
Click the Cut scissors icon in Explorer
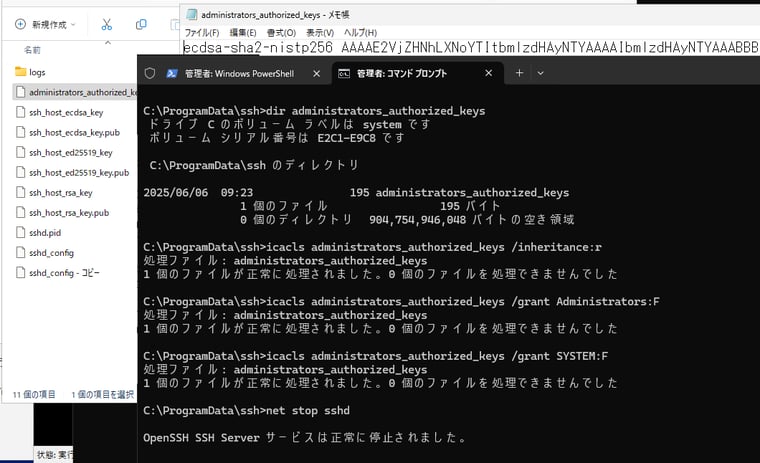click(x=107, y=24)
